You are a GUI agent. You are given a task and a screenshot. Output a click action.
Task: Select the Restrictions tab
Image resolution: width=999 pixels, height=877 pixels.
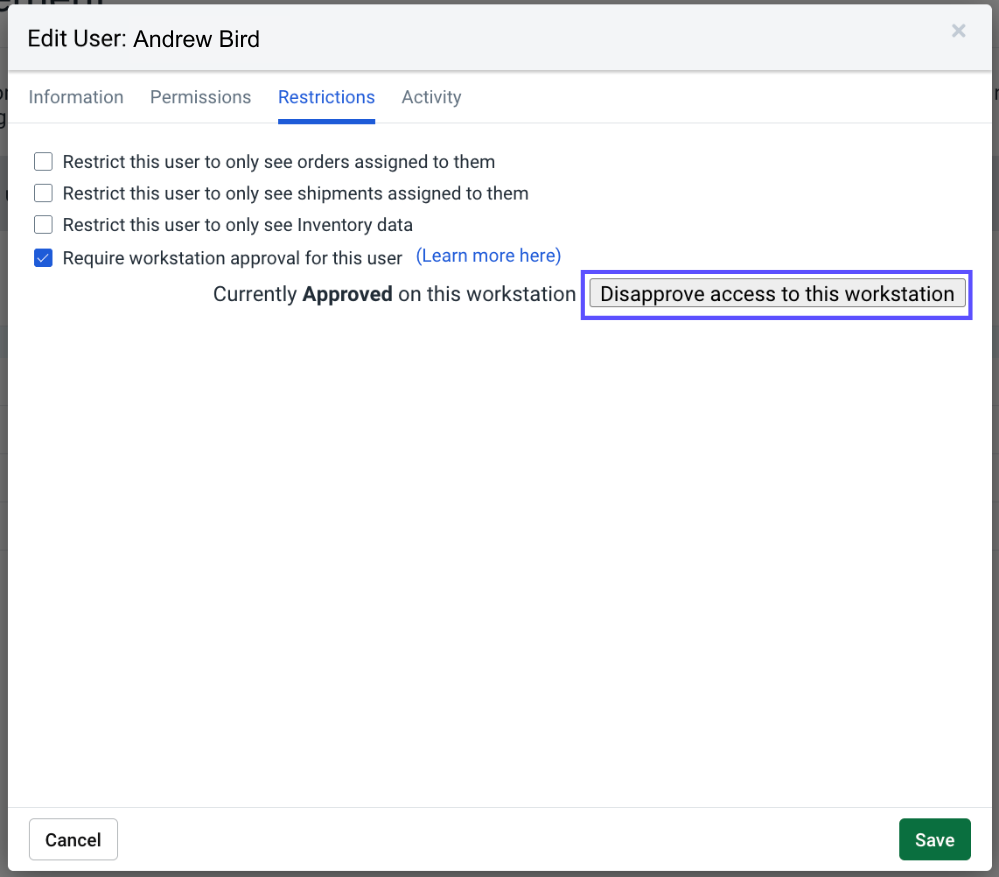pos(326,97)
